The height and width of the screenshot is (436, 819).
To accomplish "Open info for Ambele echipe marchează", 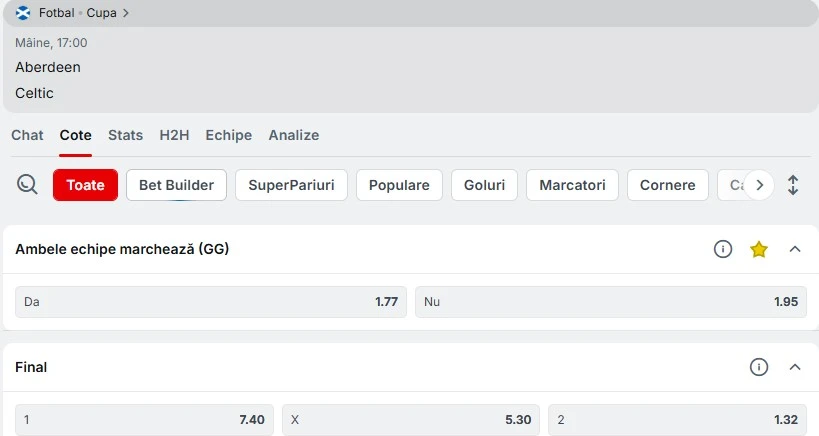I will (x=723, y=249).
